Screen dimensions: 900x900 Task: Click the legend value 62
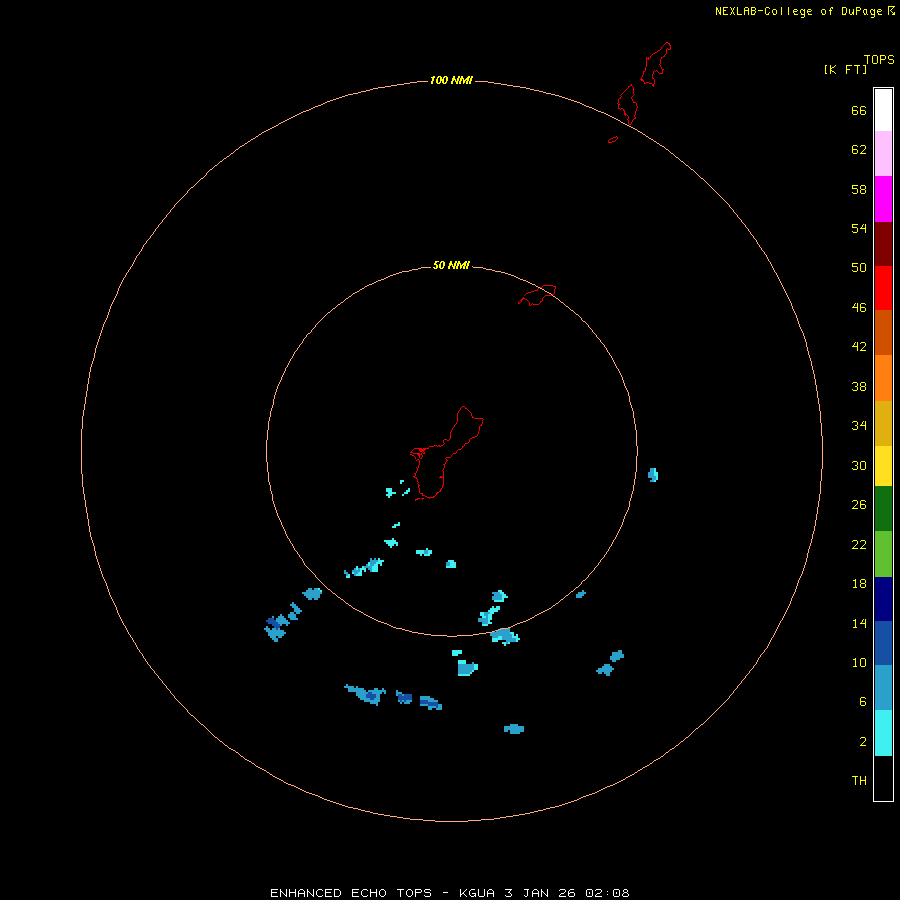click(x=859, y=150)
